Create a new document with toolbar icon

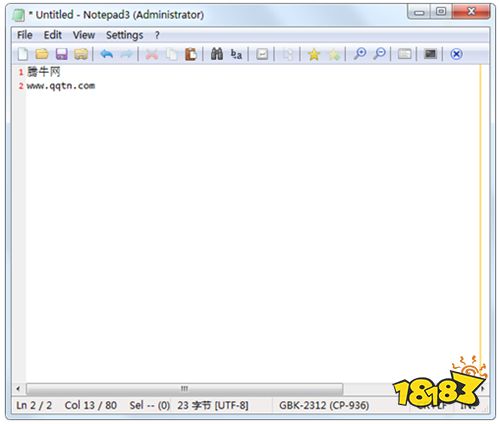click(x=23, y=54)
